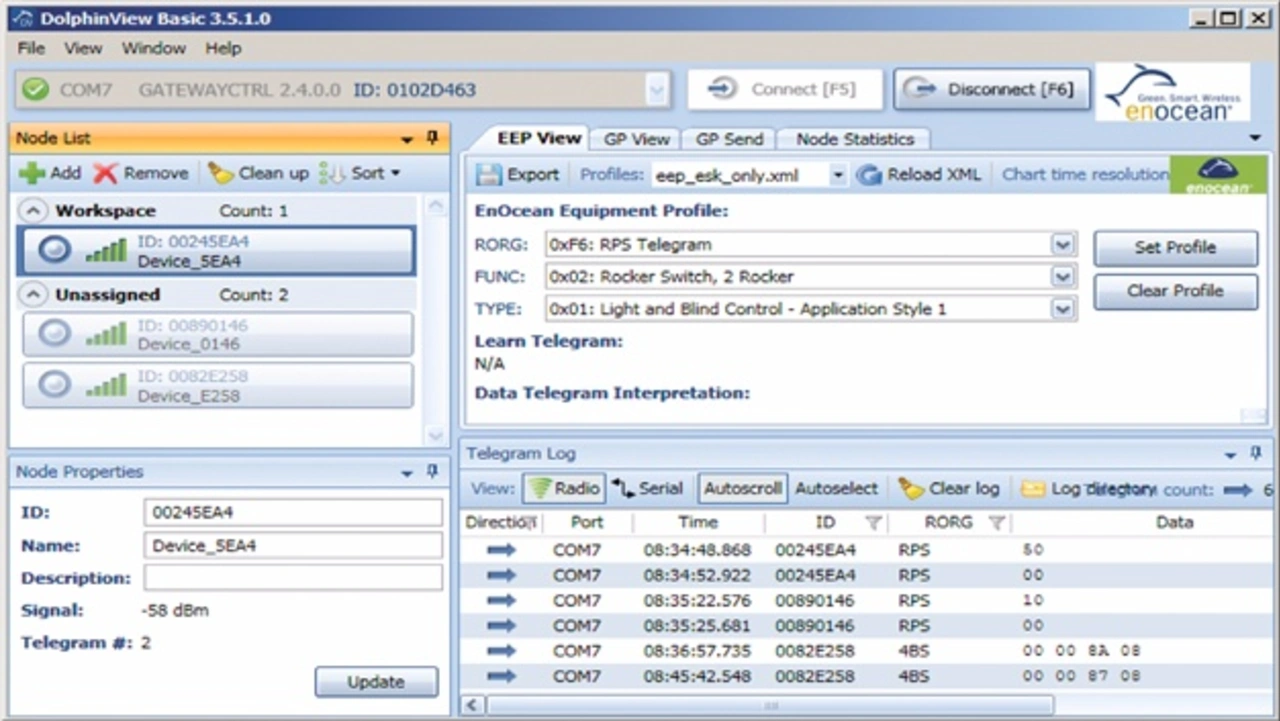The height and width of the screenshot is (721, 1280).
Task: Open the FUNC dropdown
Action: point(1062,276)
